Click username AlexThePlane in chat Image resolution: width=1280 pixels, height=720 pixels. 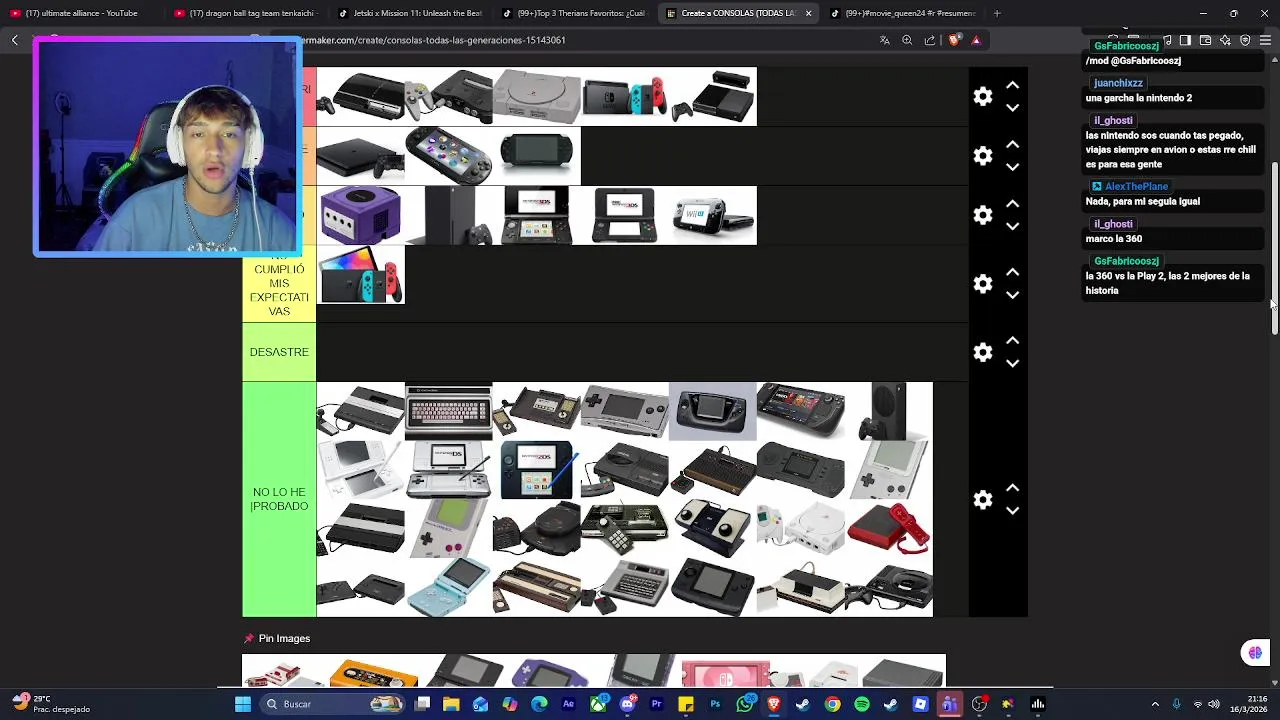(x=1136, y=186)
